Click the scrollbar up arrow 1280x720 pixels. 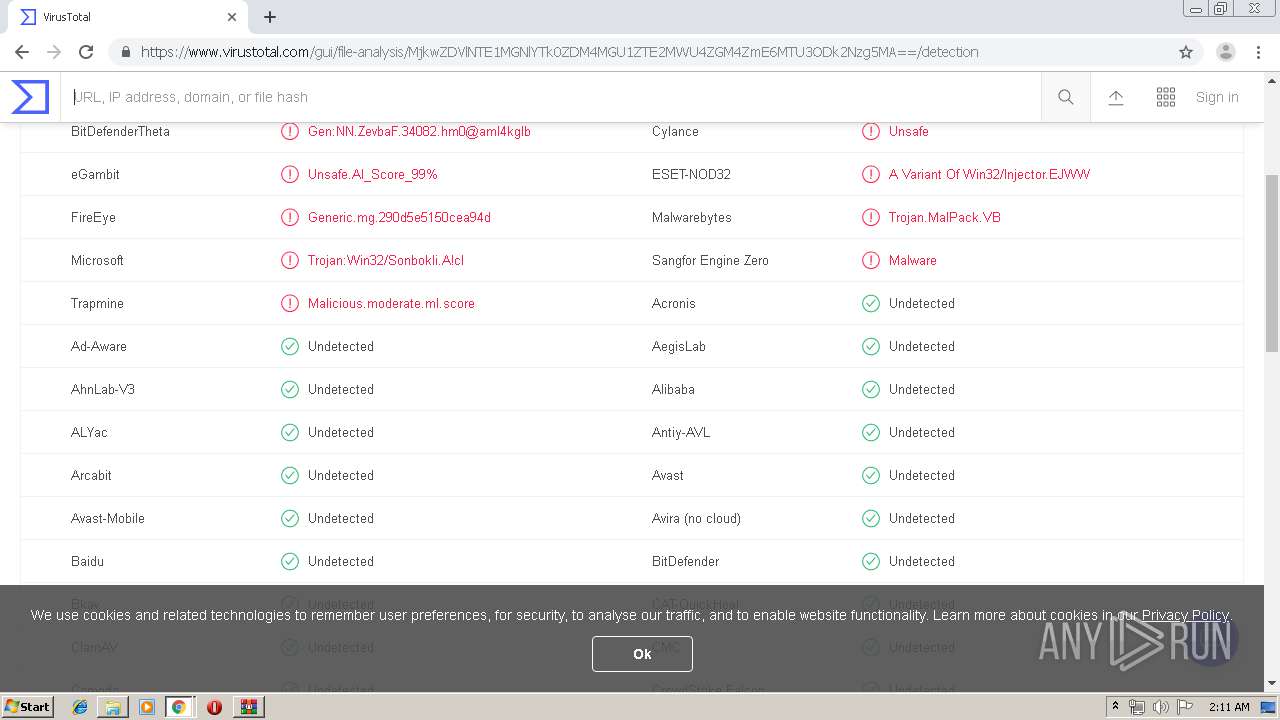point(1272,81)
